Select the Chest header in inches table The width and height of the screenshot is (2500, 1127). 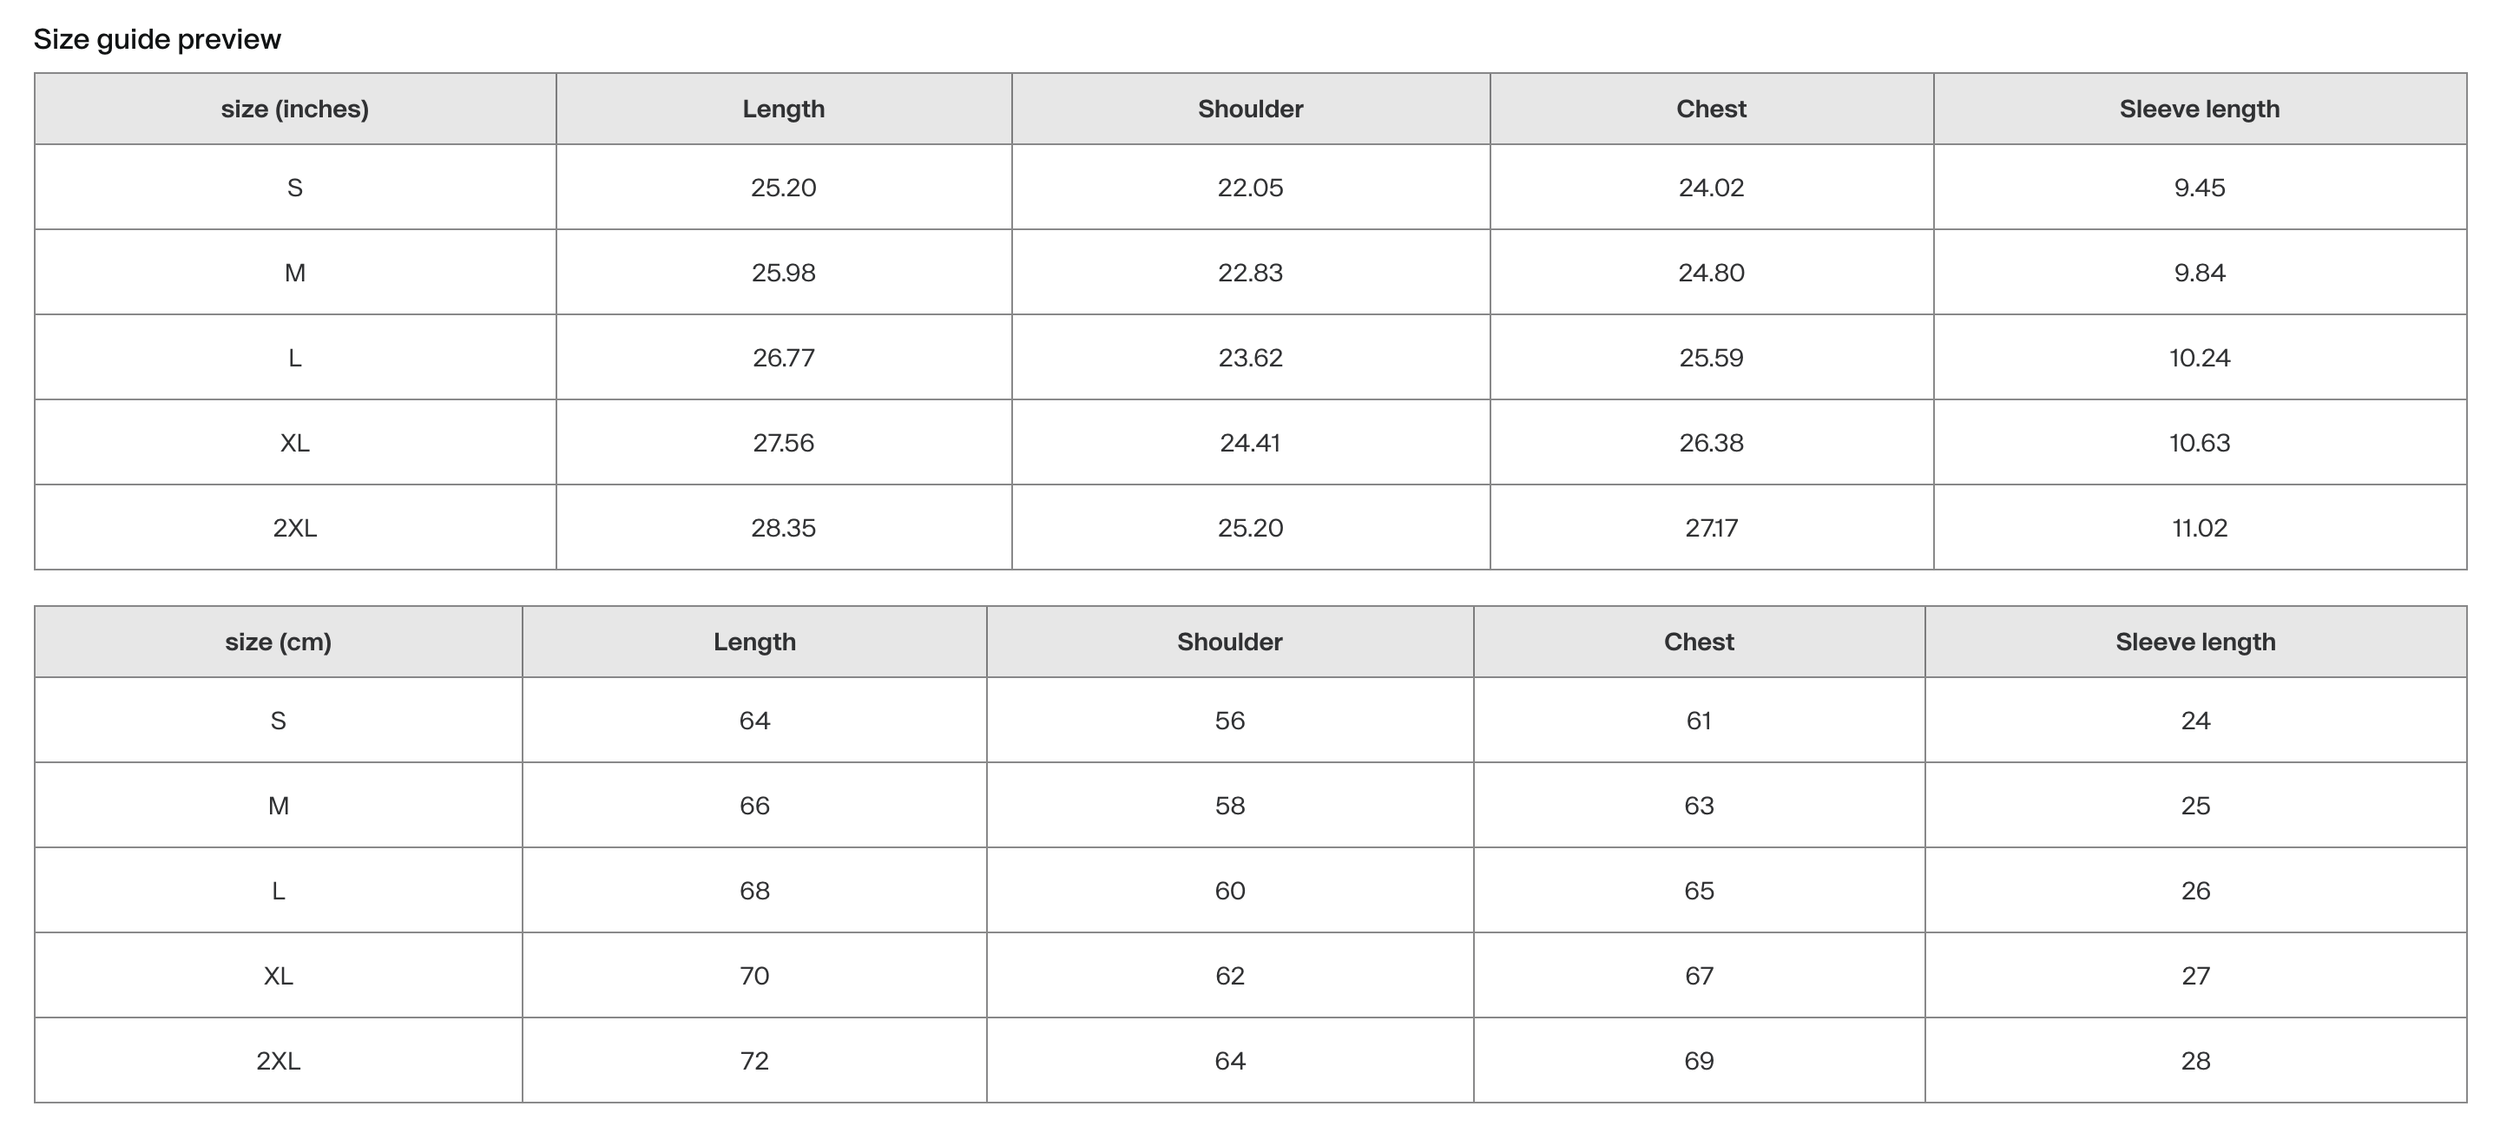coord(1711,109)
